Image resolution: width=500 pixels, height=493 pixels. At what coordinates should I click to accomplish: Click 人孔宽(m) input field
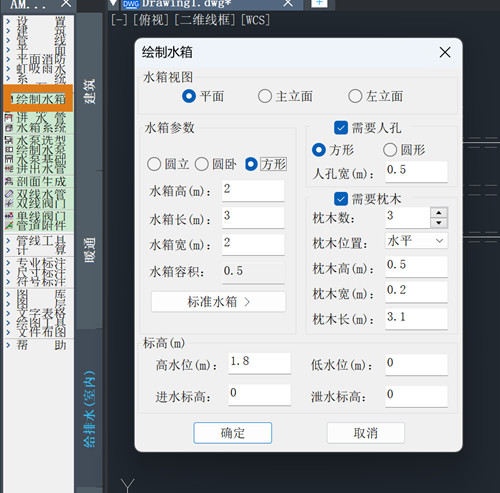(x=416, y=172)
